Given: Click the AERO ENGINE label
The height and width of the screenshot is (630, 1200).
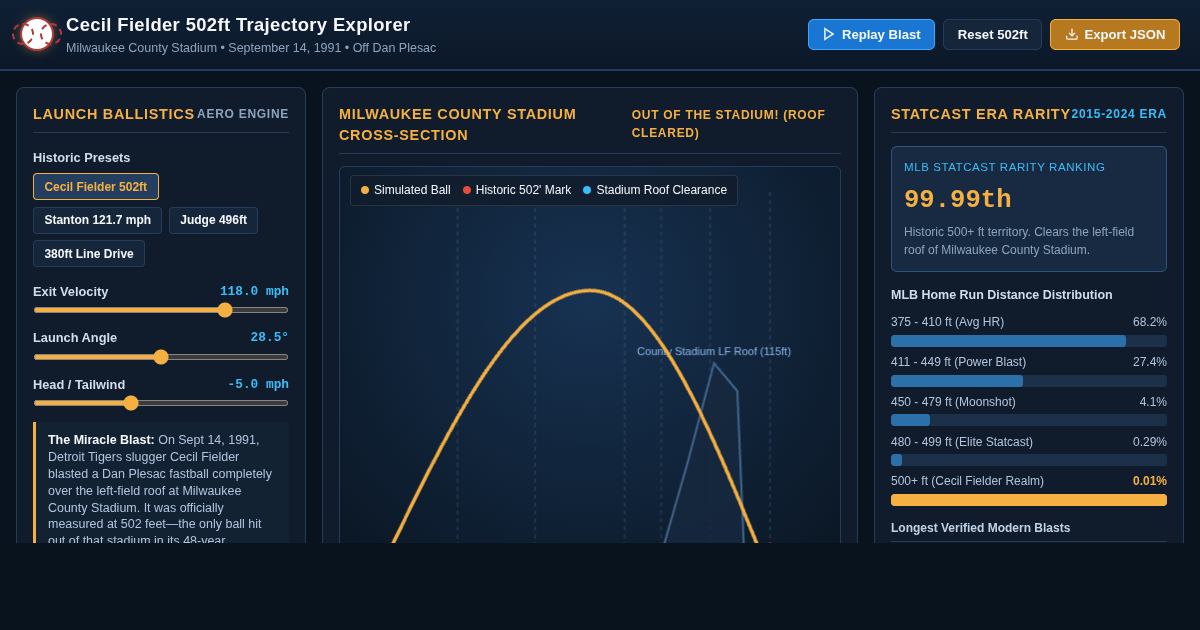Looking at the screenshot, I should pyautogui.click(x=243, y=114).
